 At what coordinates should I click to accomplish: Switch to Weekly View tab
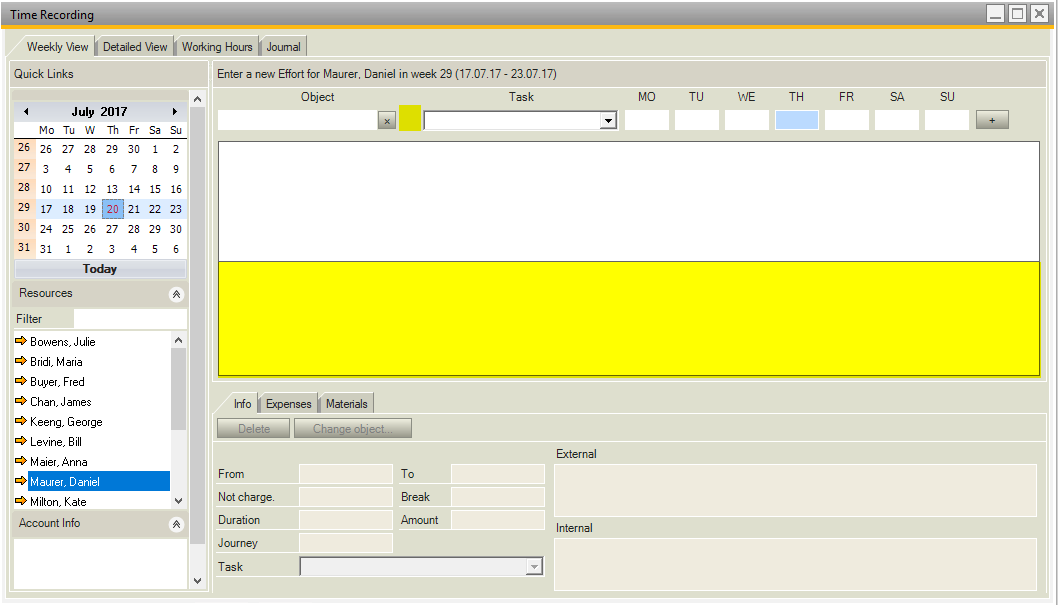[57, 47]
